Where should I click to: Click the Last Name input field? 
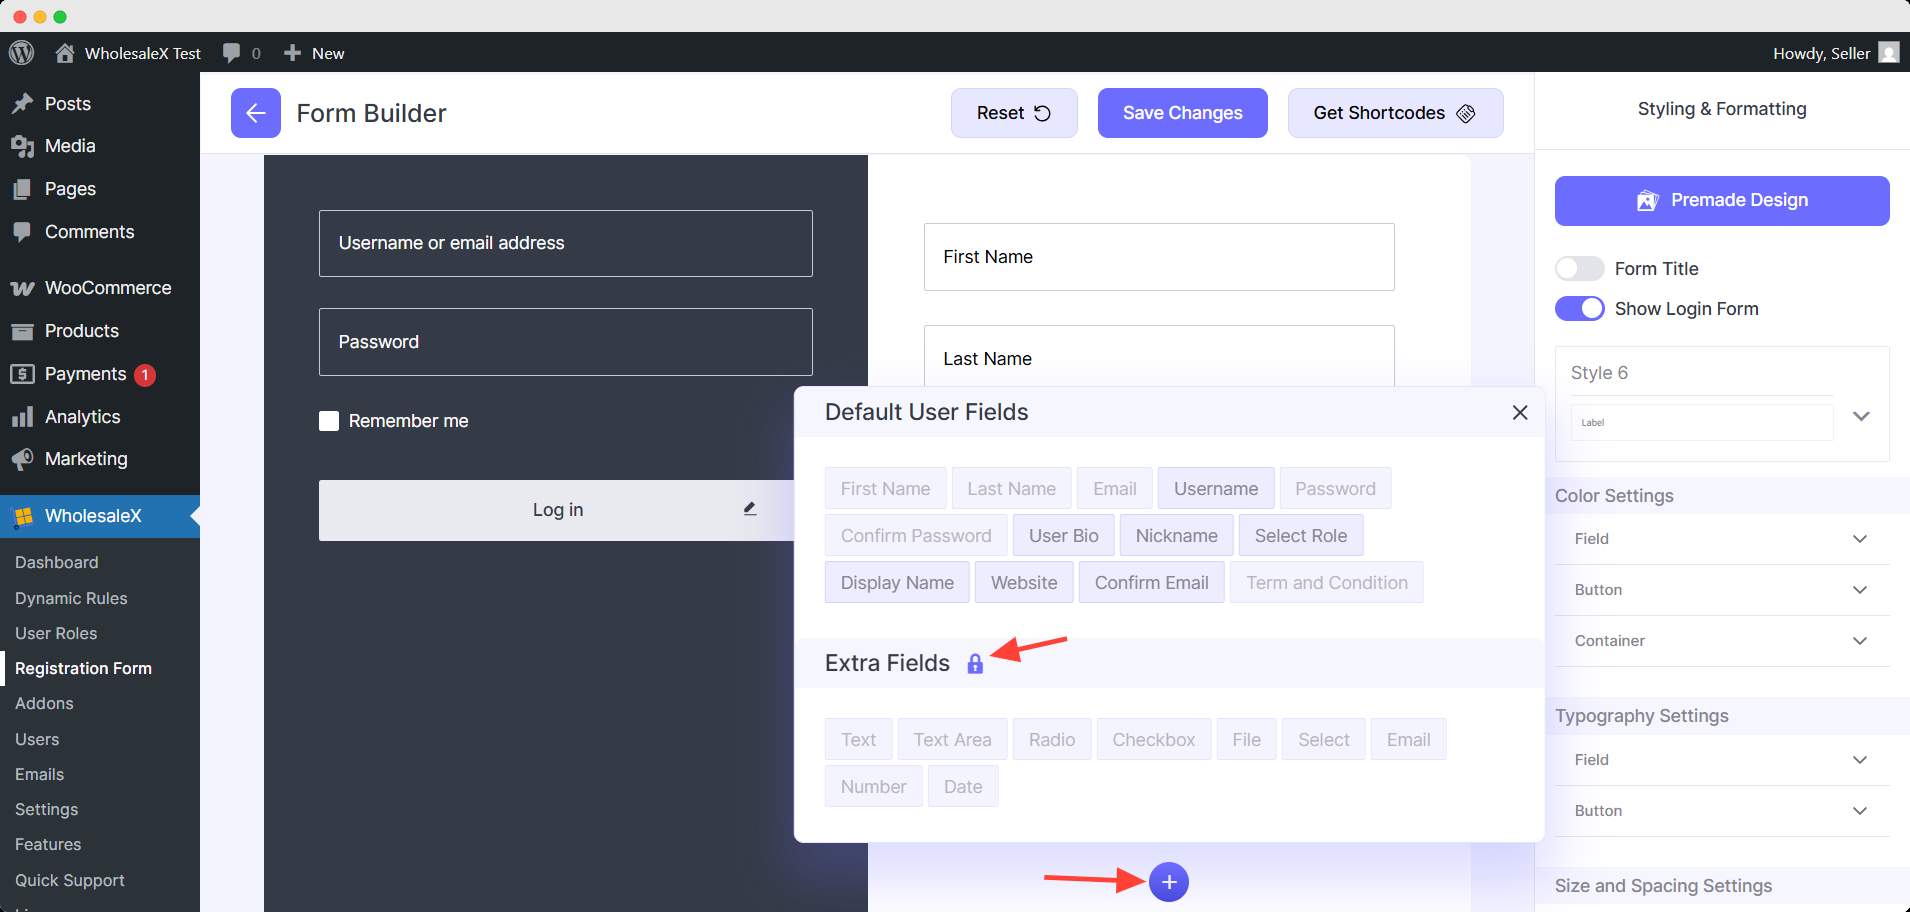(1159, 357)
